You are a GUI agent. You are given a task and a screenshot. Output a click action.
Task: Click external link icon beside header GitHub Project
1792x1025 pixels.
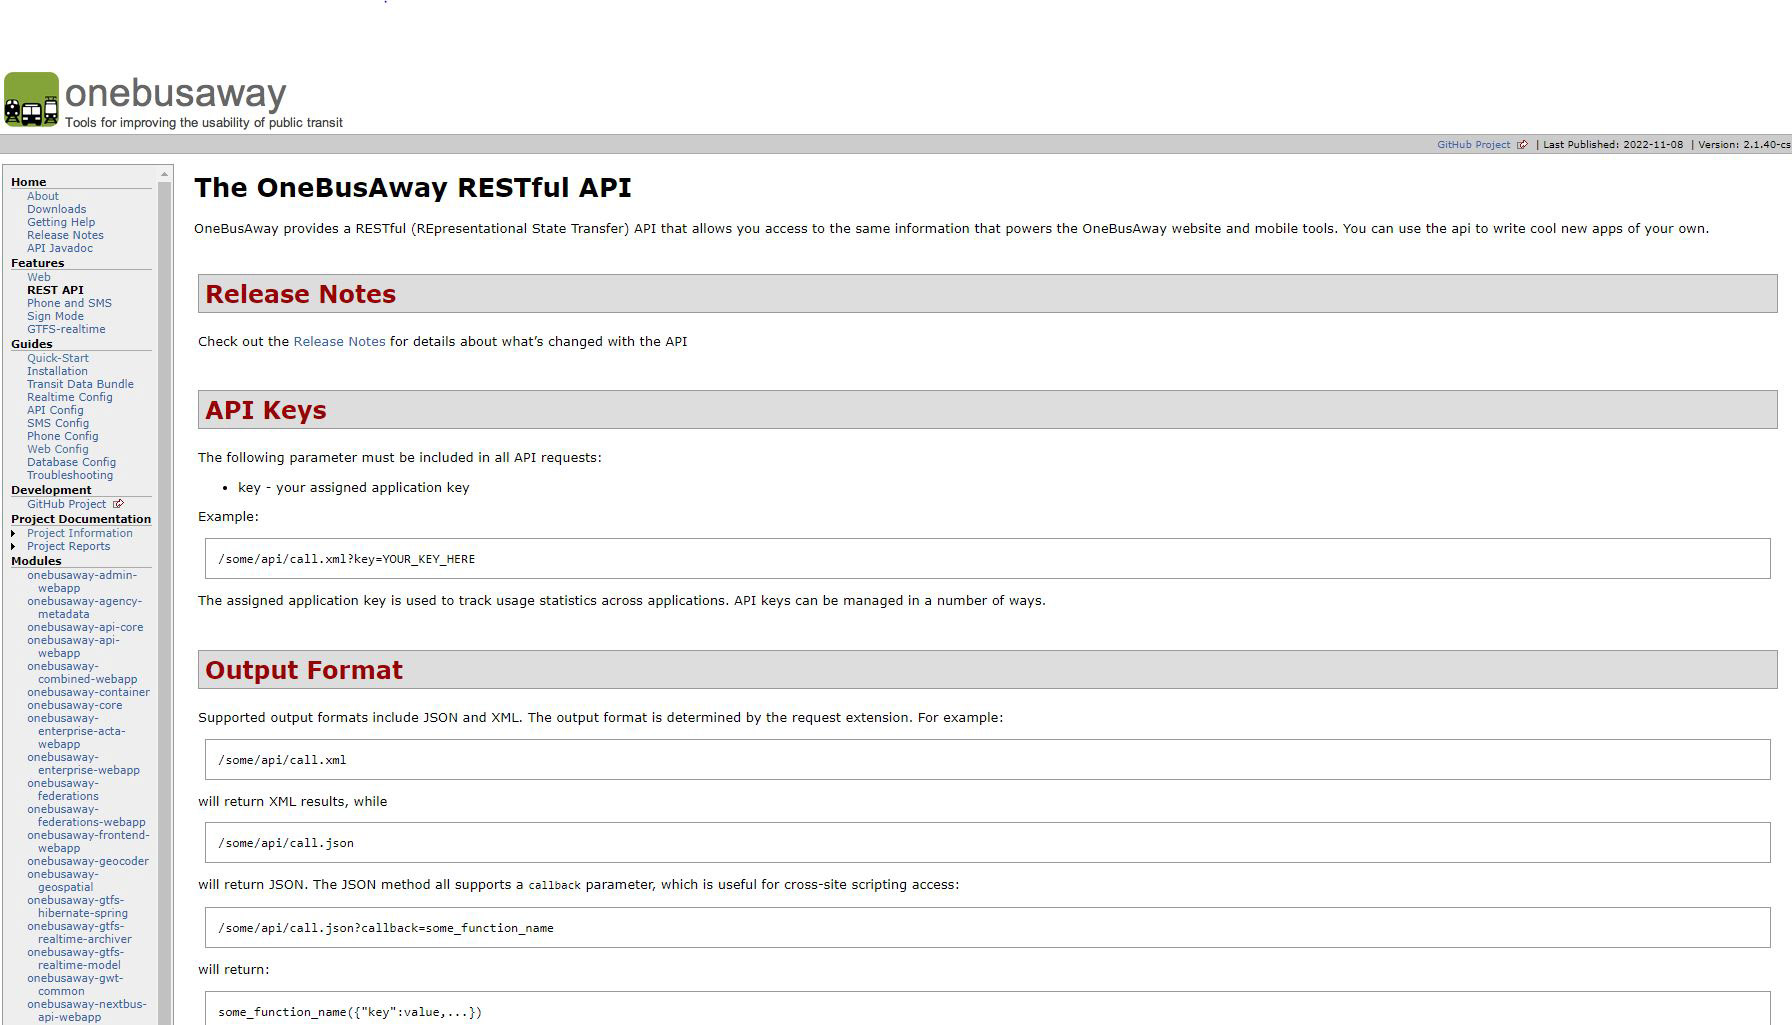pyautogui.click(x=1522, y=145)
